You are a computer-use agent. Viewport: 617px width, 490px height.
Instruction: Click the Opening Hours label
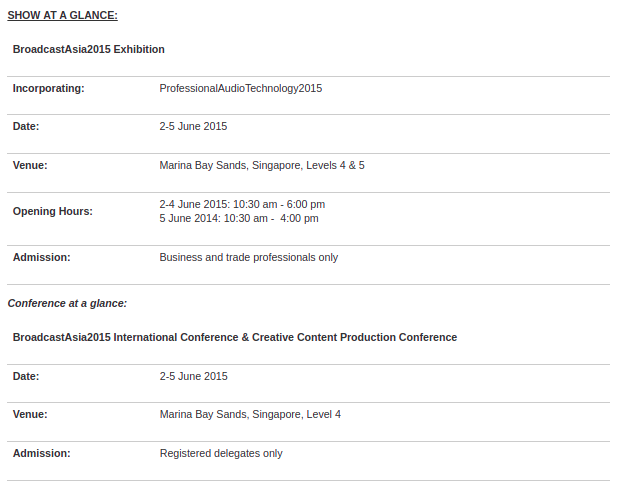click(x=53, y=211)
